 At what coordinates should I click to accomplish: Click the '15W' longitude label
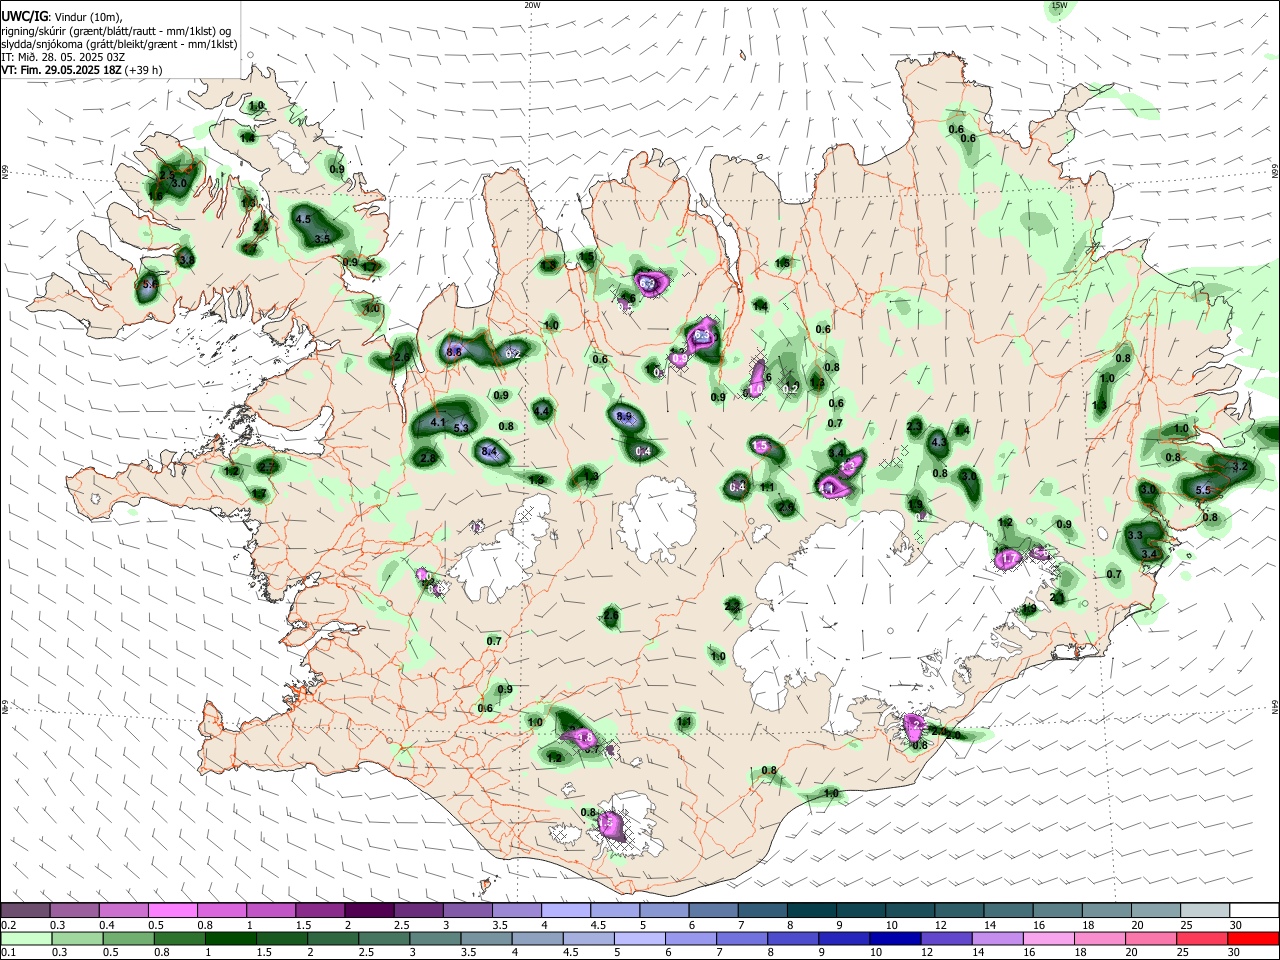pyautogui.click(x=1059, y=5)
